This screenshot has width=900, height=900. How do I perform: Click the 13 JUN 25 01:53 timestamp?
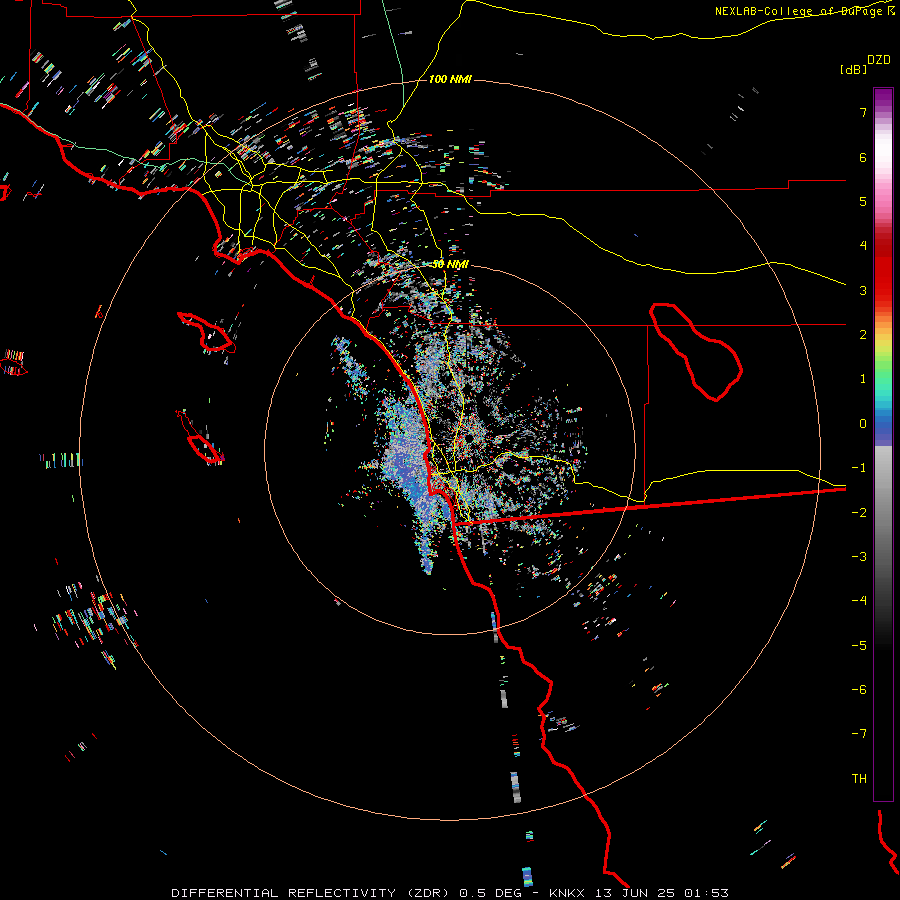[660, 893]
